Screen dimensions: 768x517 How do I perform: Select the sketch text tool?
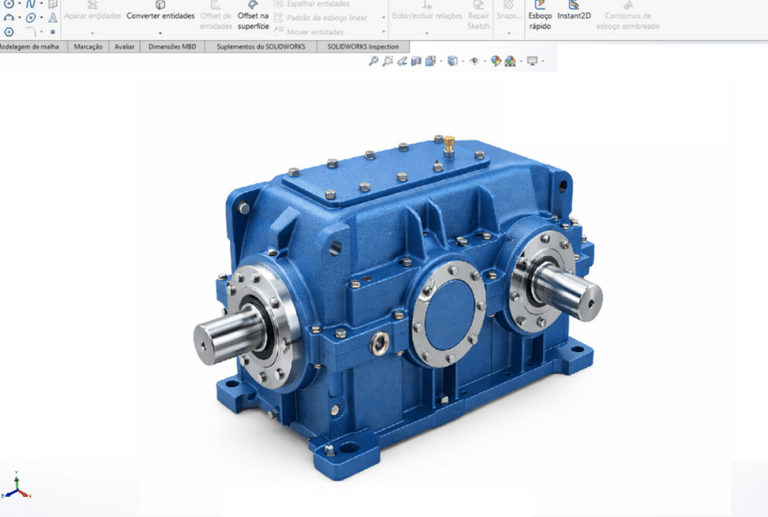coord(53,18)
